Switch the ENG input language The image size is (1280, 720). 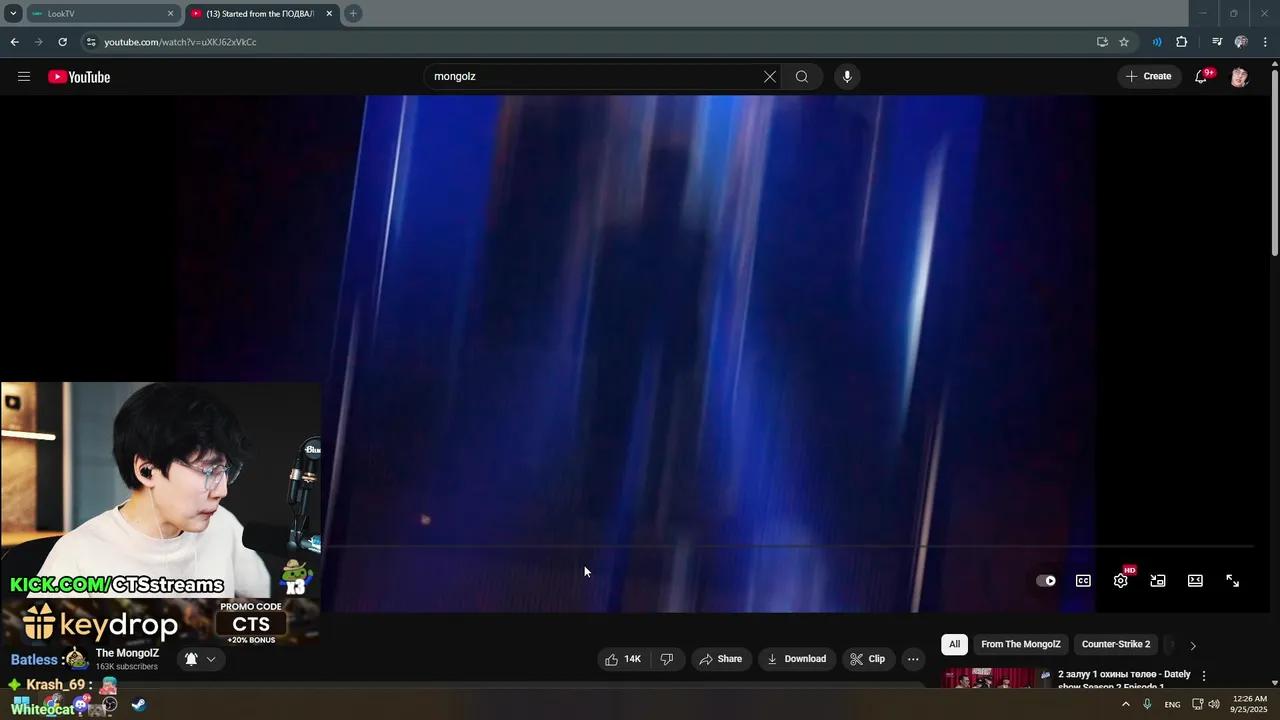(1172, 705)
